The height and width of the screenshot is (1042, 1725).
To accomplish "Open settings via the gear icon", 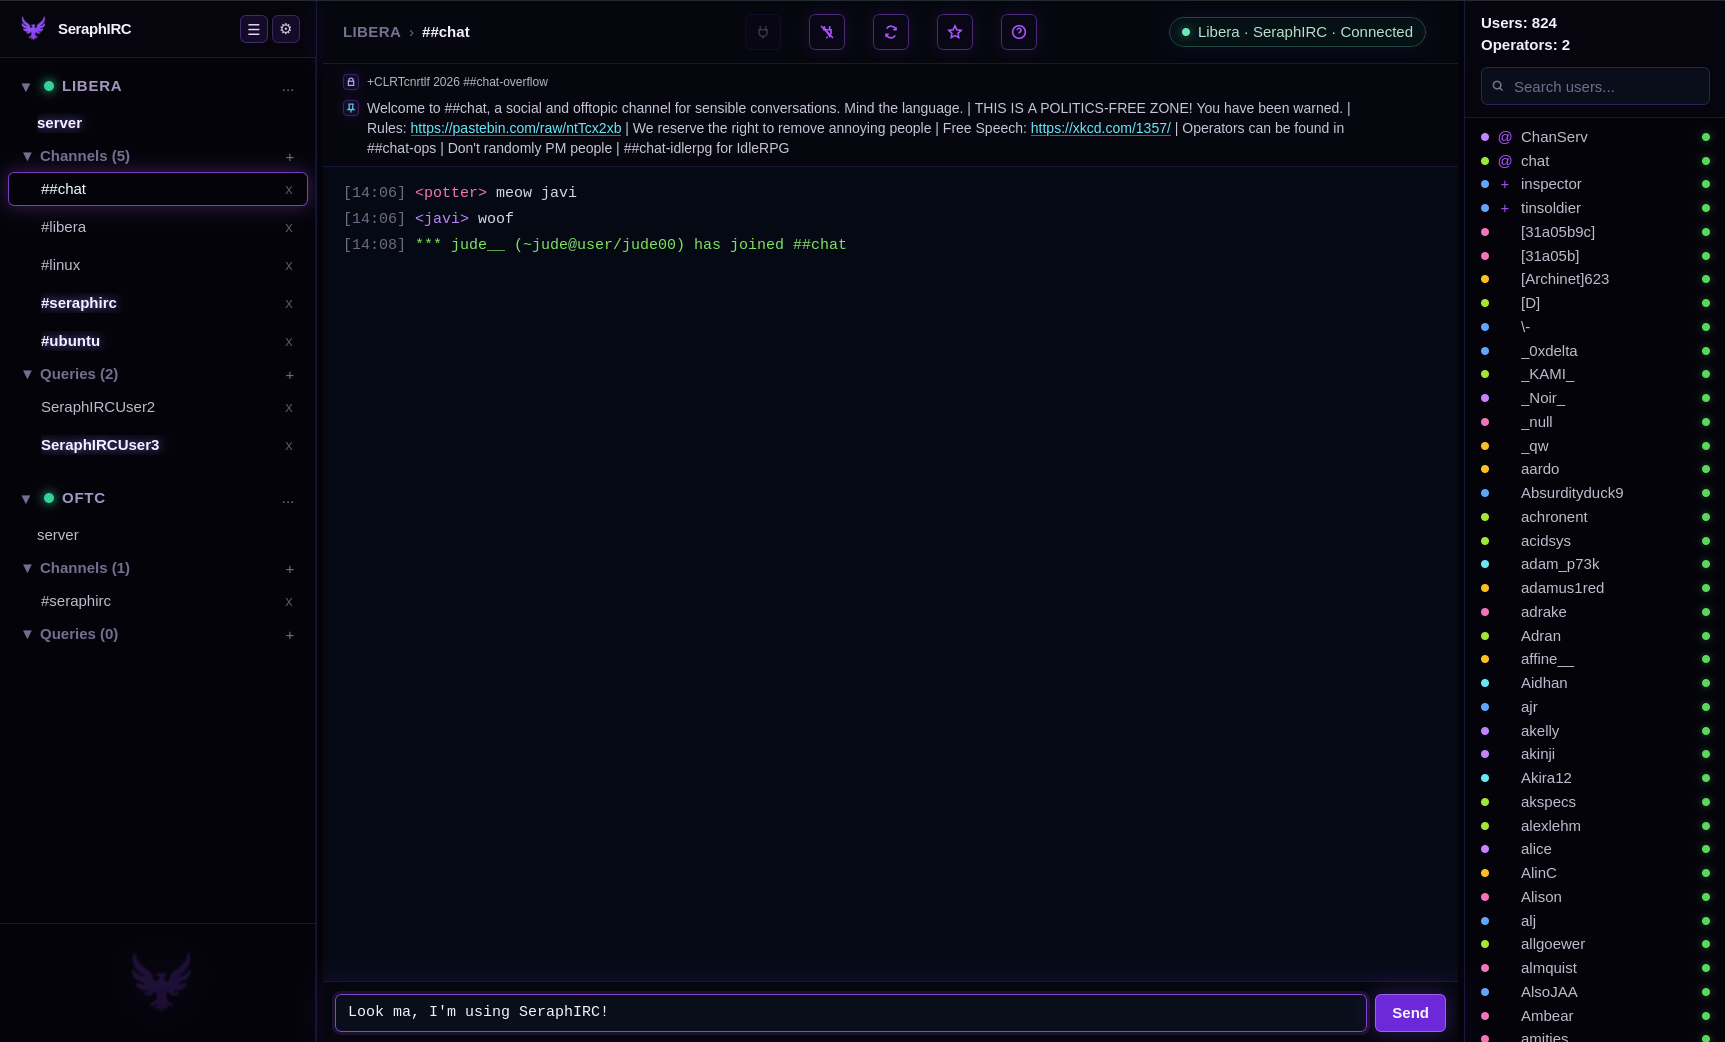I will click(x=286, y=29).
